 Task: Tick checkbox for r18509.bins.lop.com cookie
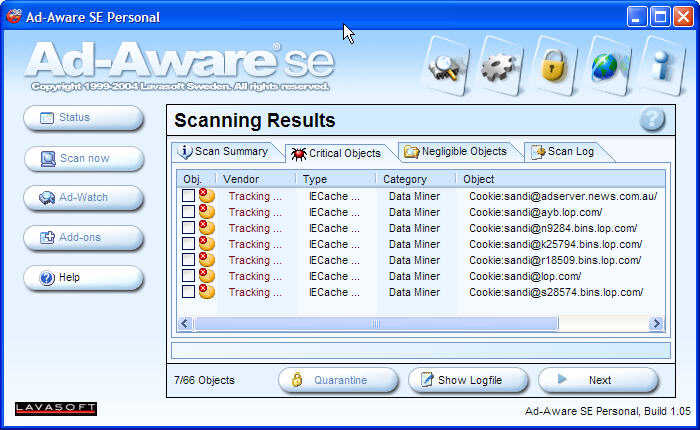[188, 260]
